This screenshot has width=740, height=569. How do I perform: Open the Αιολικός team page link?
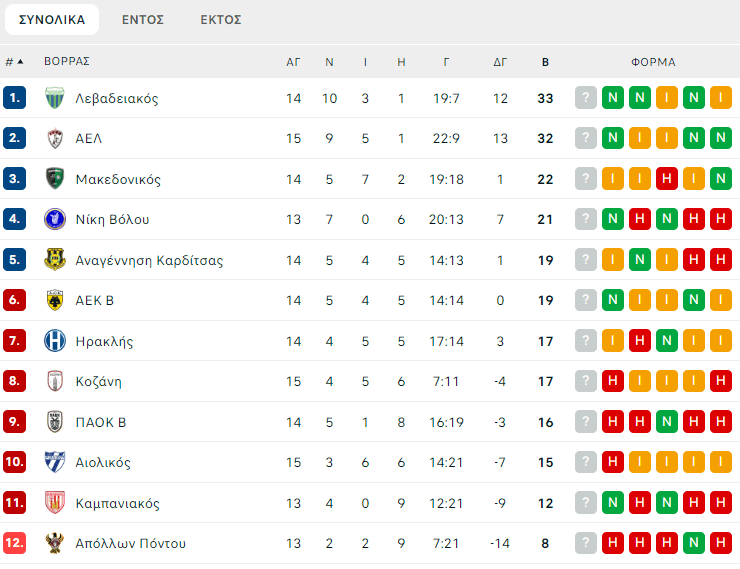pos(103,462)
